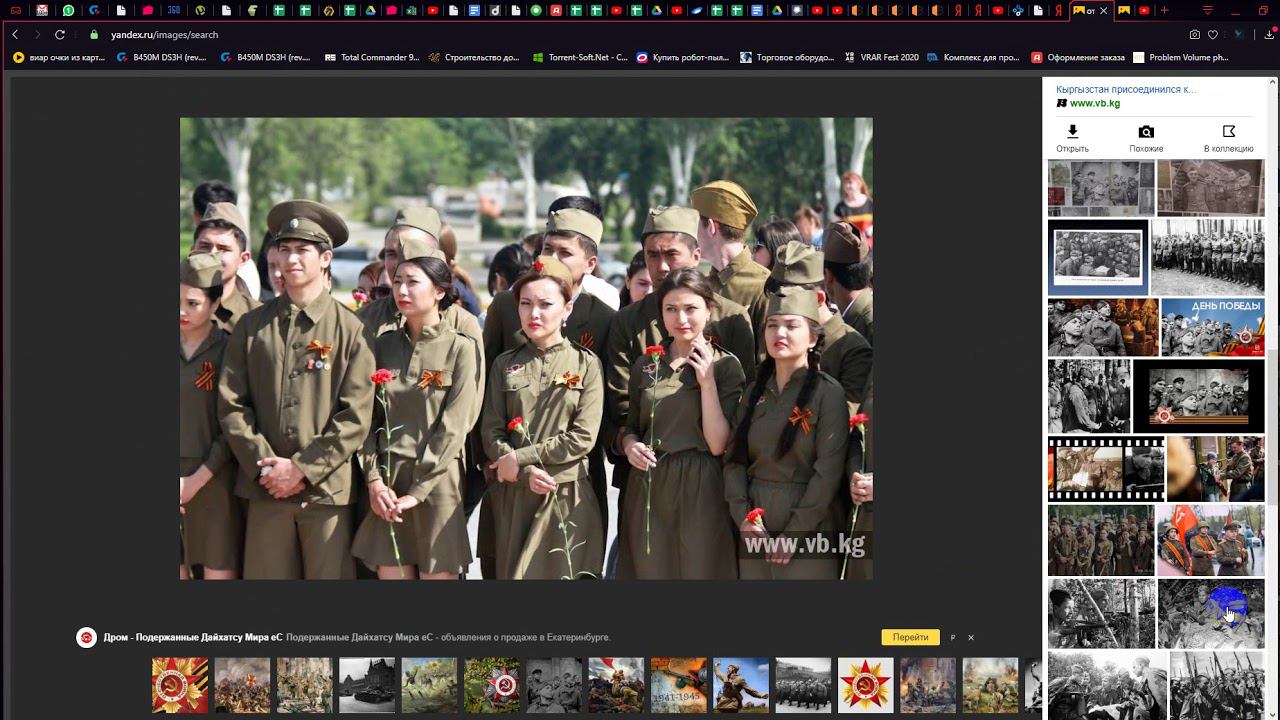Bookmark page with heart icon

pos(1213,34)
